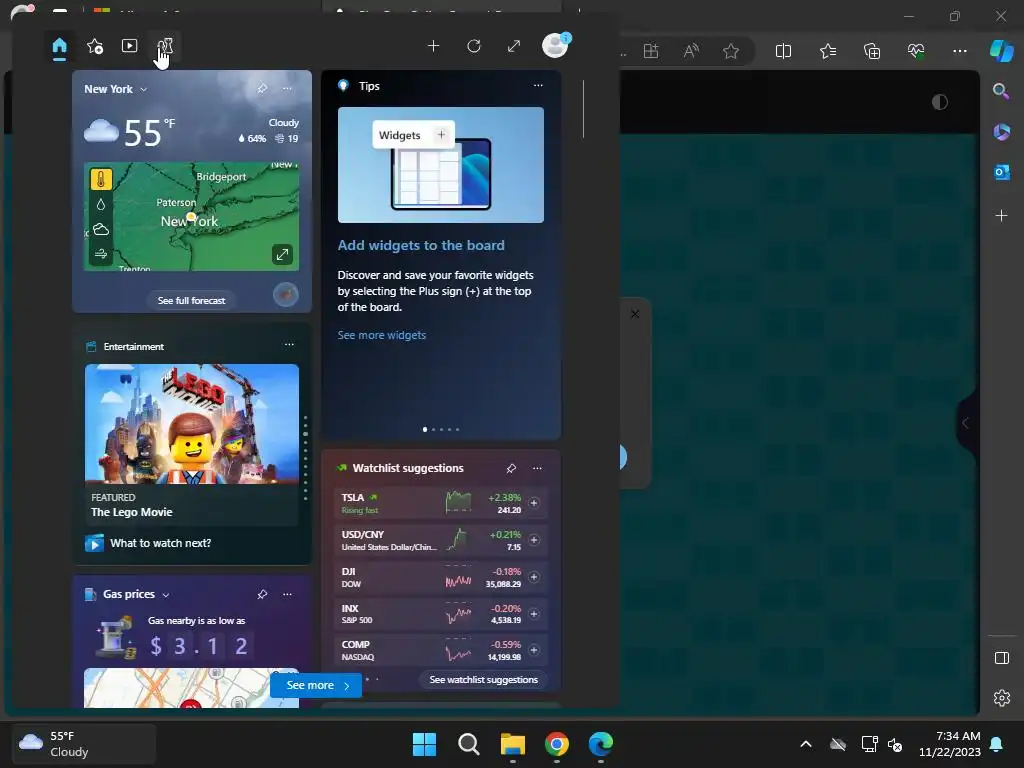Click See more widgets link

[381, 335]
